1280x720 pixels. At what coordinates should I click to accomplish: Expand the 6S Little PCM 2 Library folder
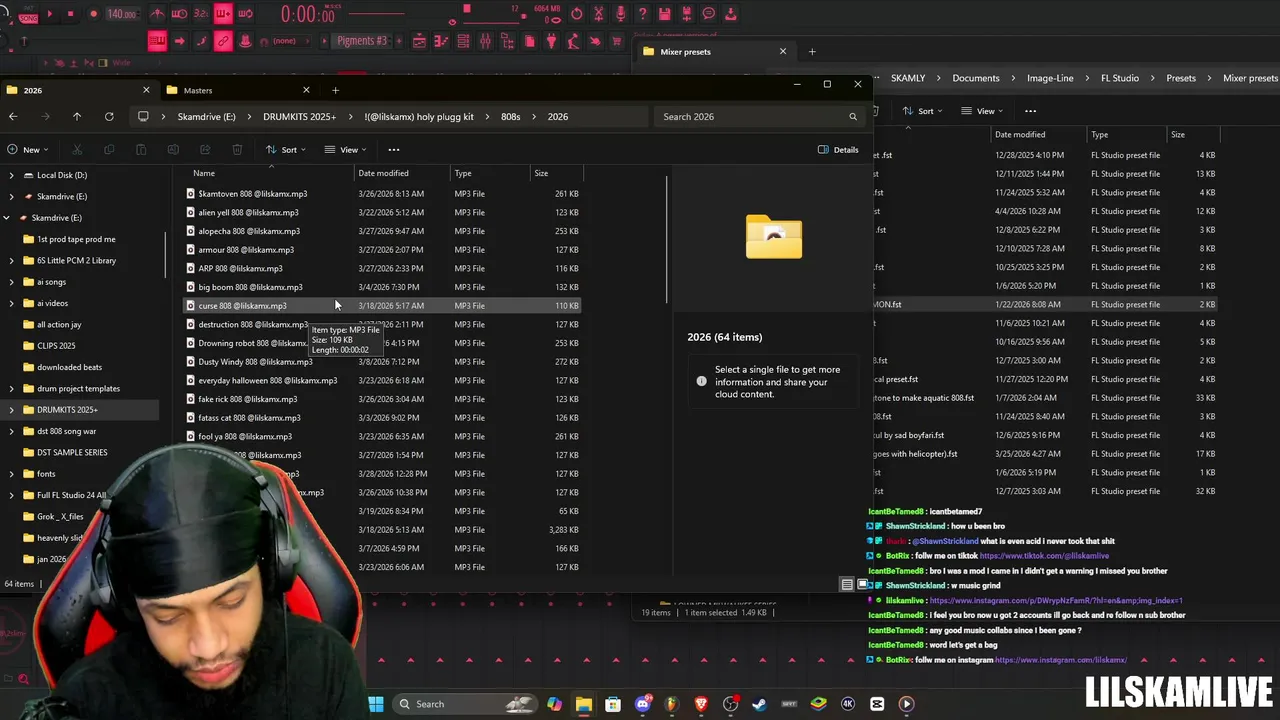click(12, 261)
